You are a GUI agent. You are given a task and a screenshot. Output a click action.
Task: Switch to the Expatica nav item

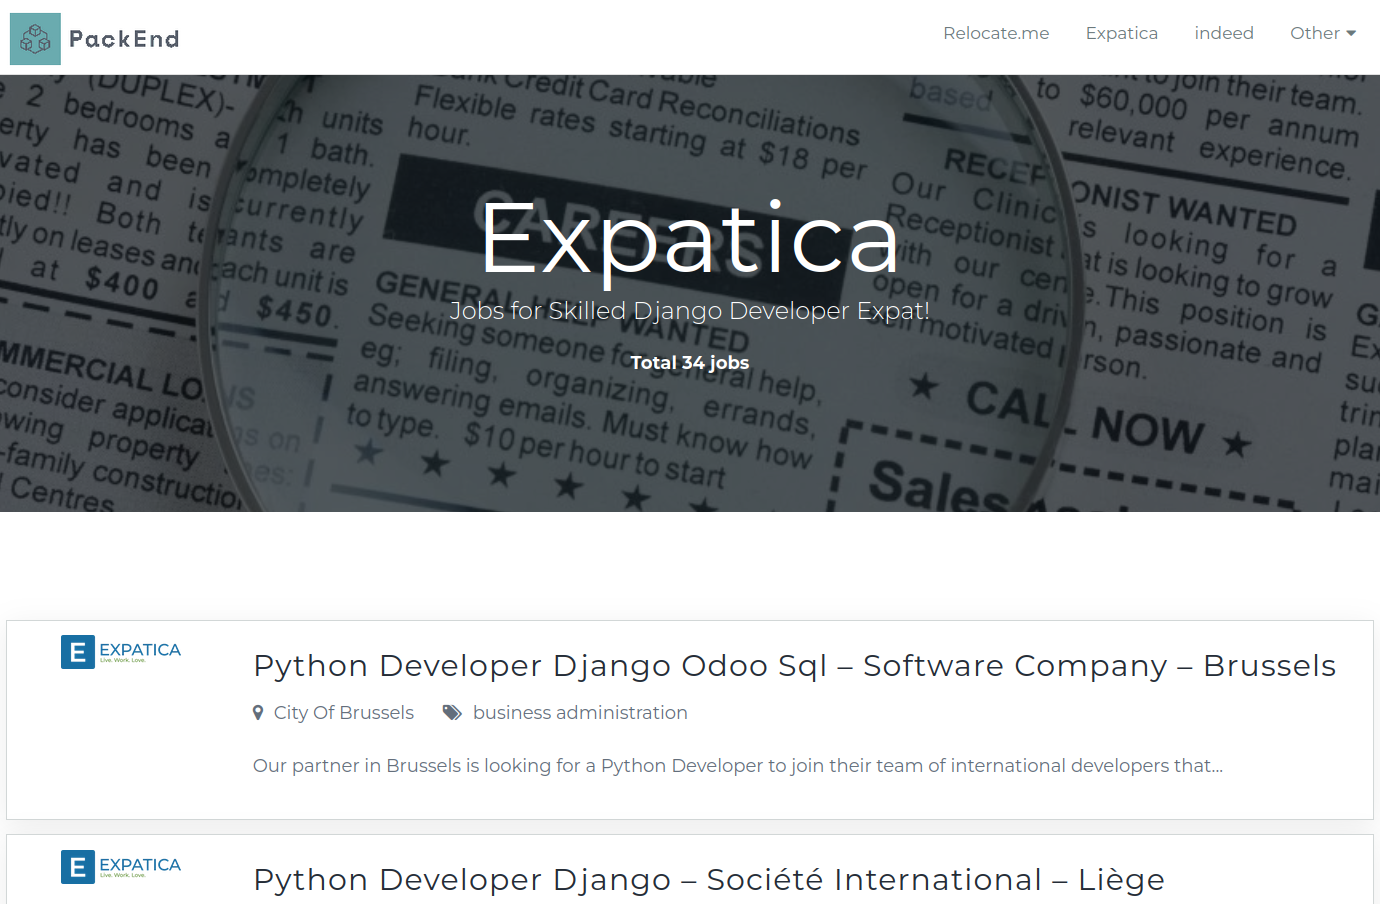[1122, 33]
